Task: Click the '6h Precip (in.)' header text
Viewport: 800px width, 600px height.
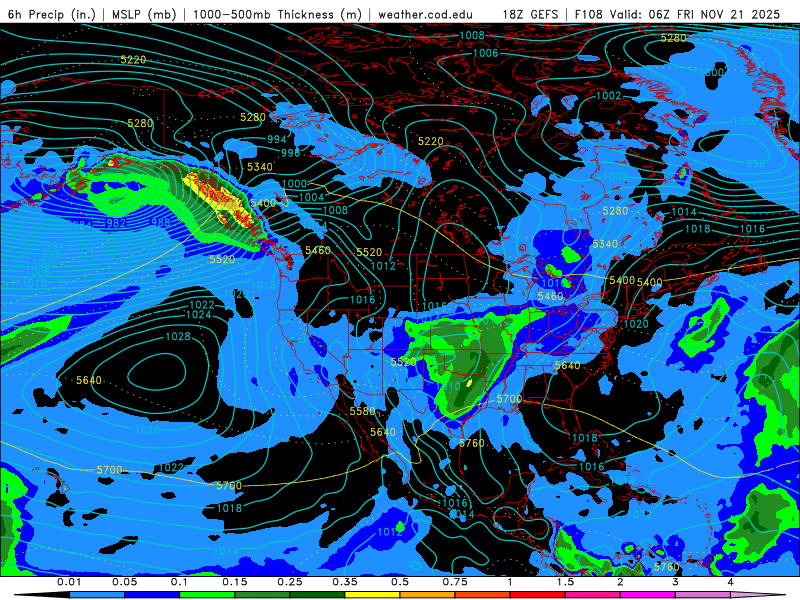Action: click(x=52, y=14)
